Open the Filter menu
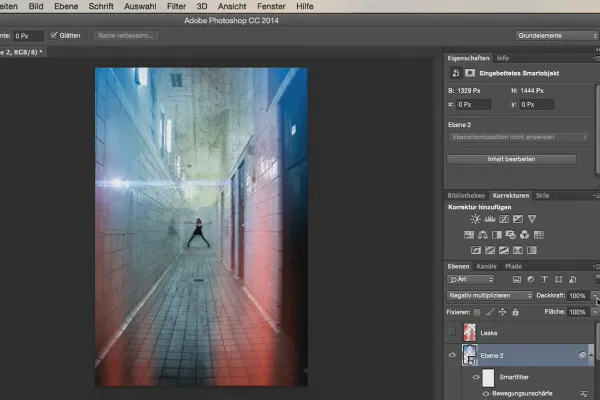 pyautogui.click(x=176, y=6)
